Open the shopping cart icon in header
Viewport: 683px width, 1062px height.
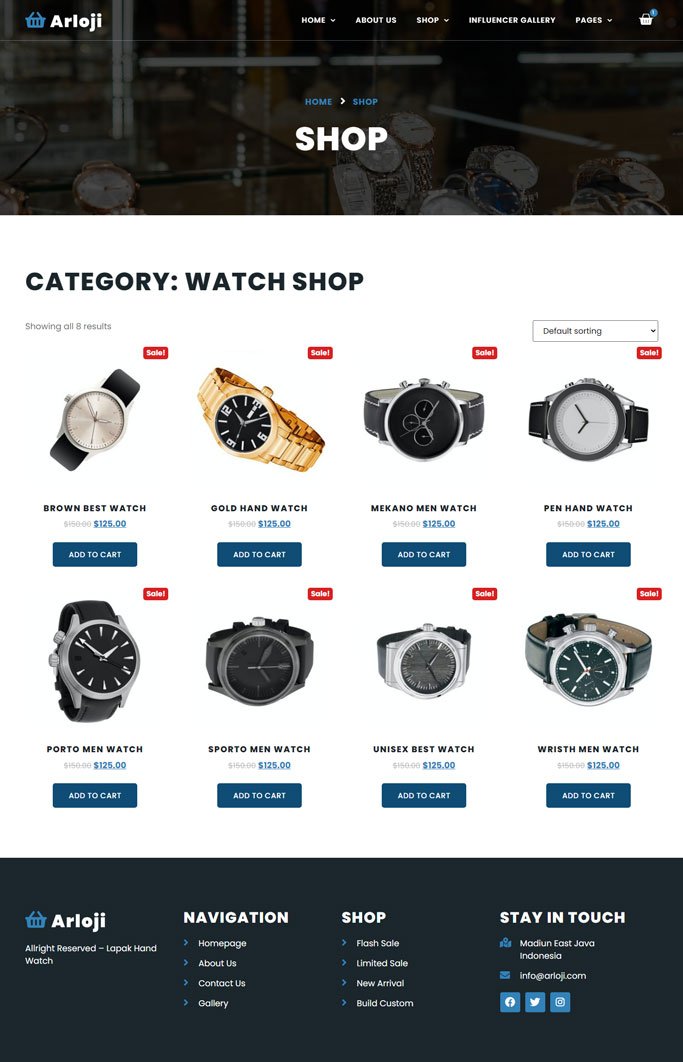click(646, 20)
